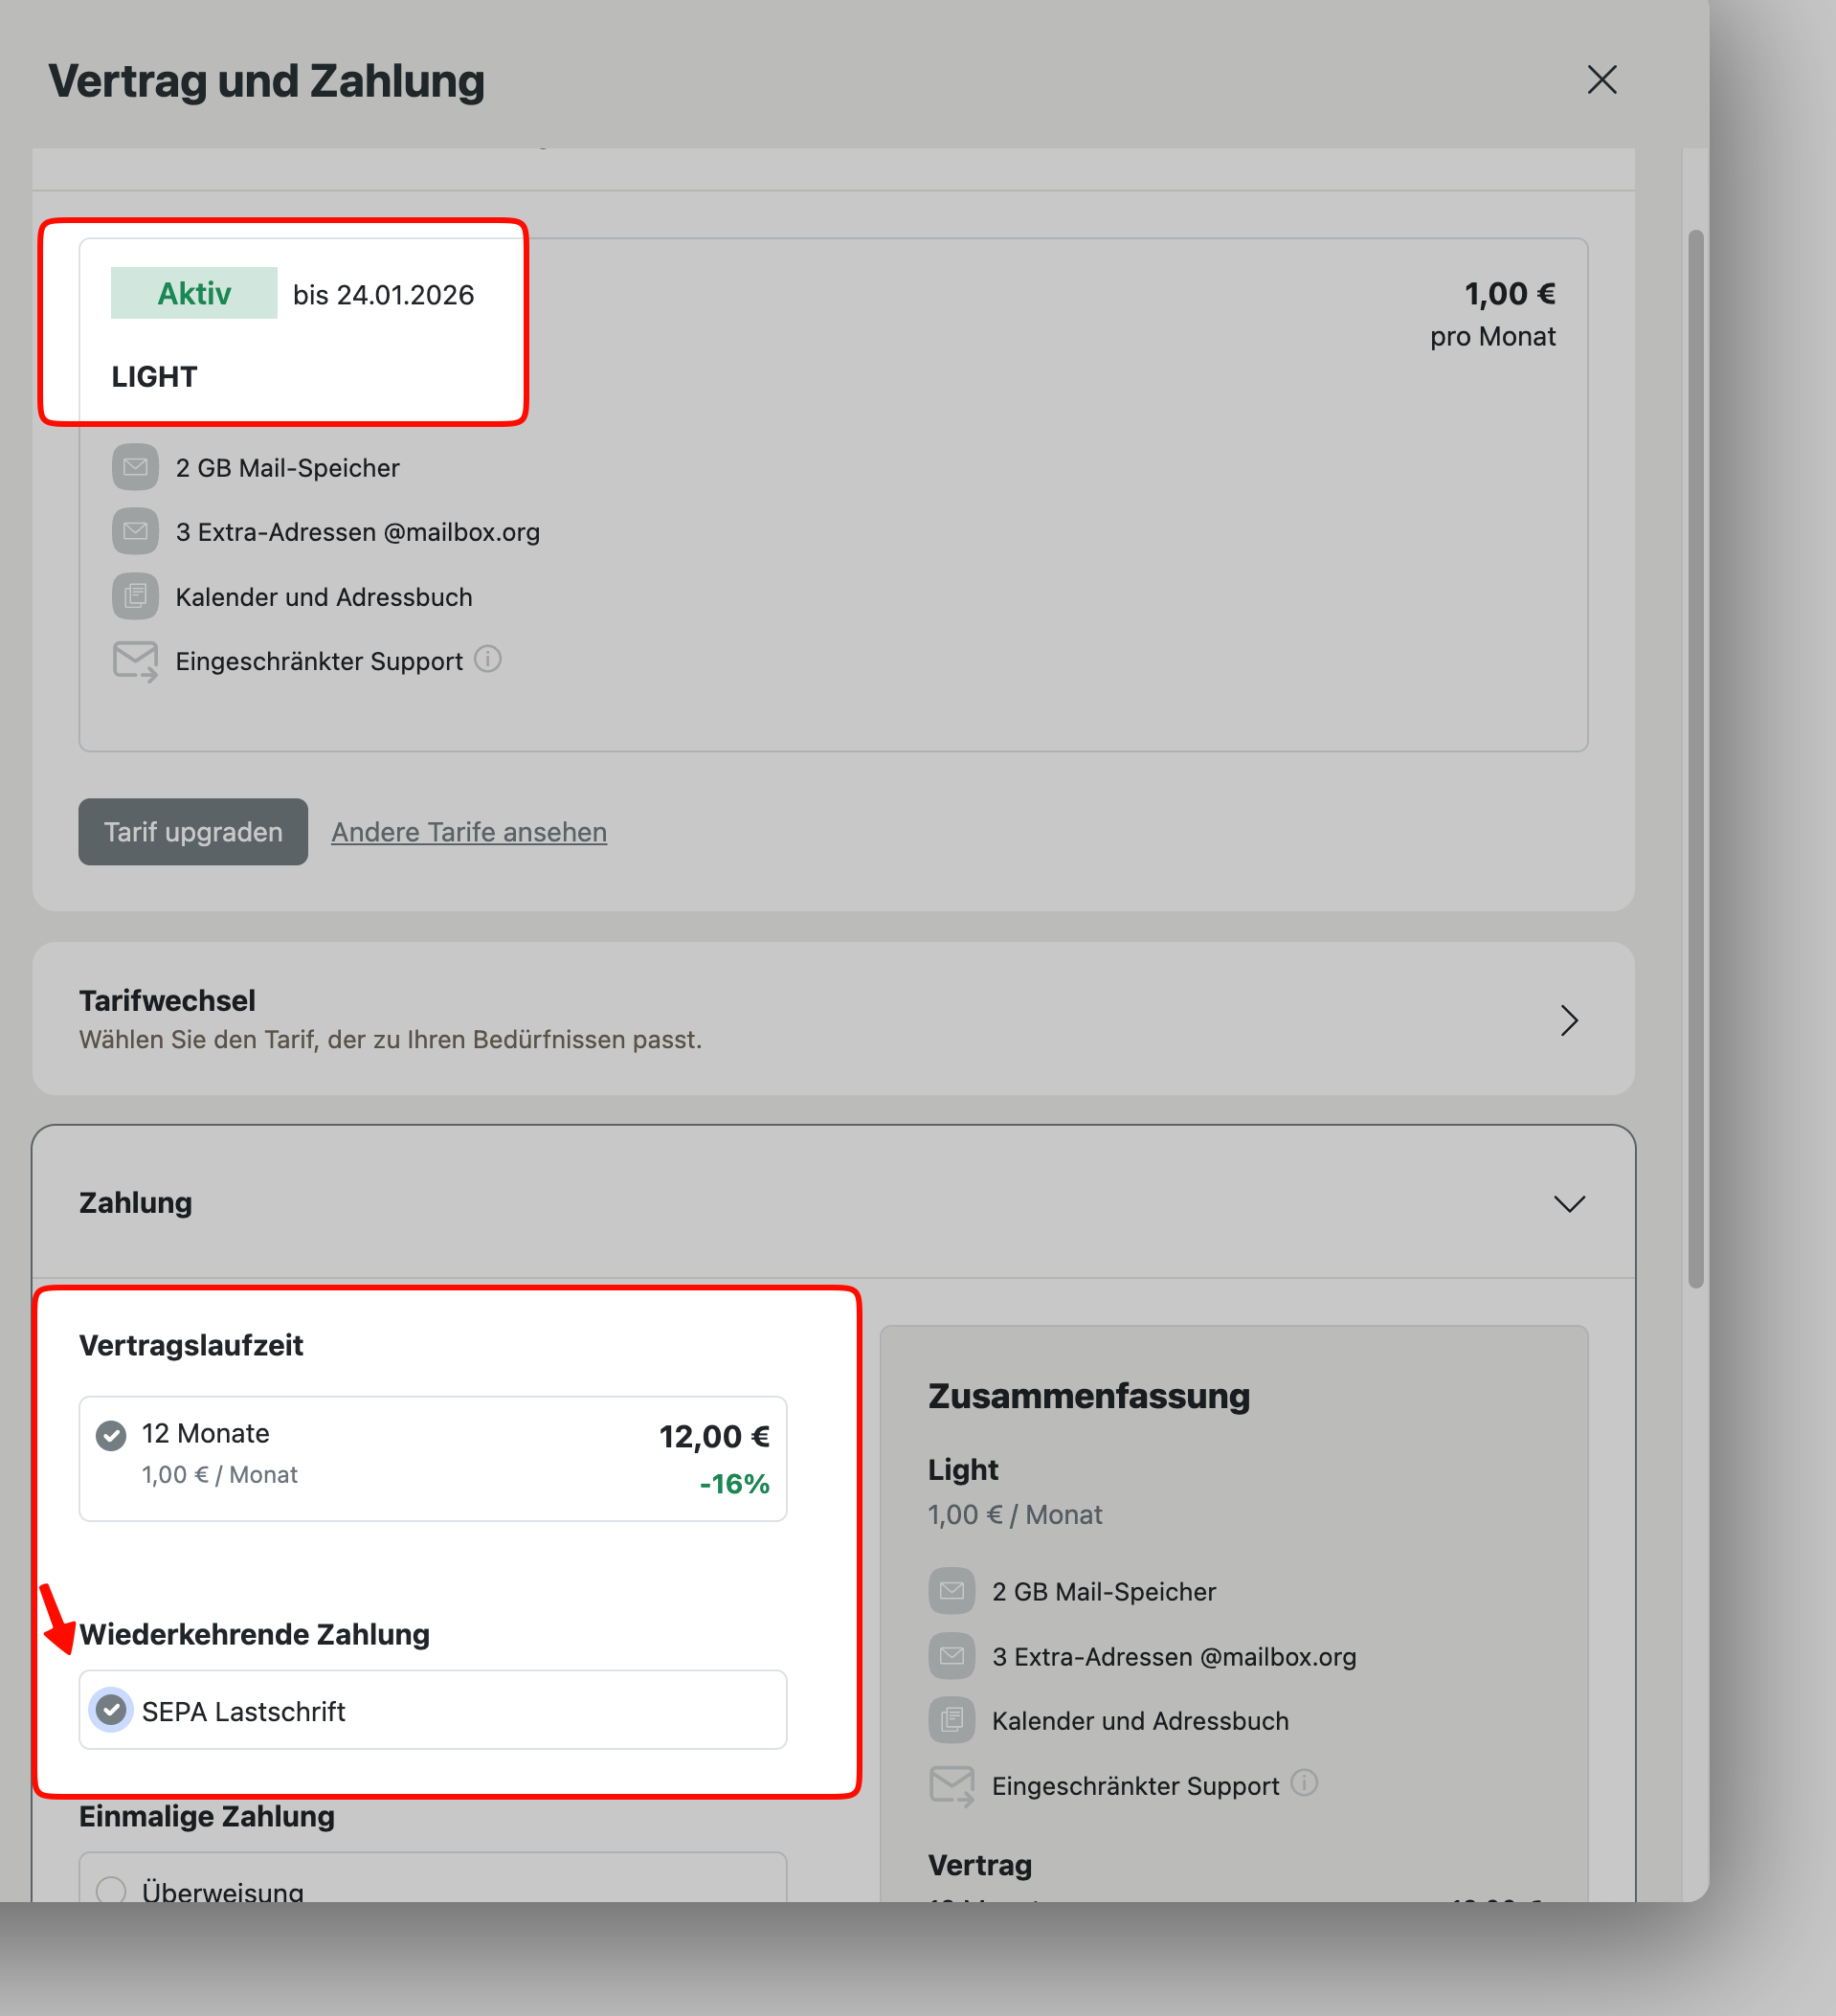Click the 2 GB Mail-Speicher envelope icon in tariff card
This screenshot has height=2016, width=1836.
coord(135,467)
